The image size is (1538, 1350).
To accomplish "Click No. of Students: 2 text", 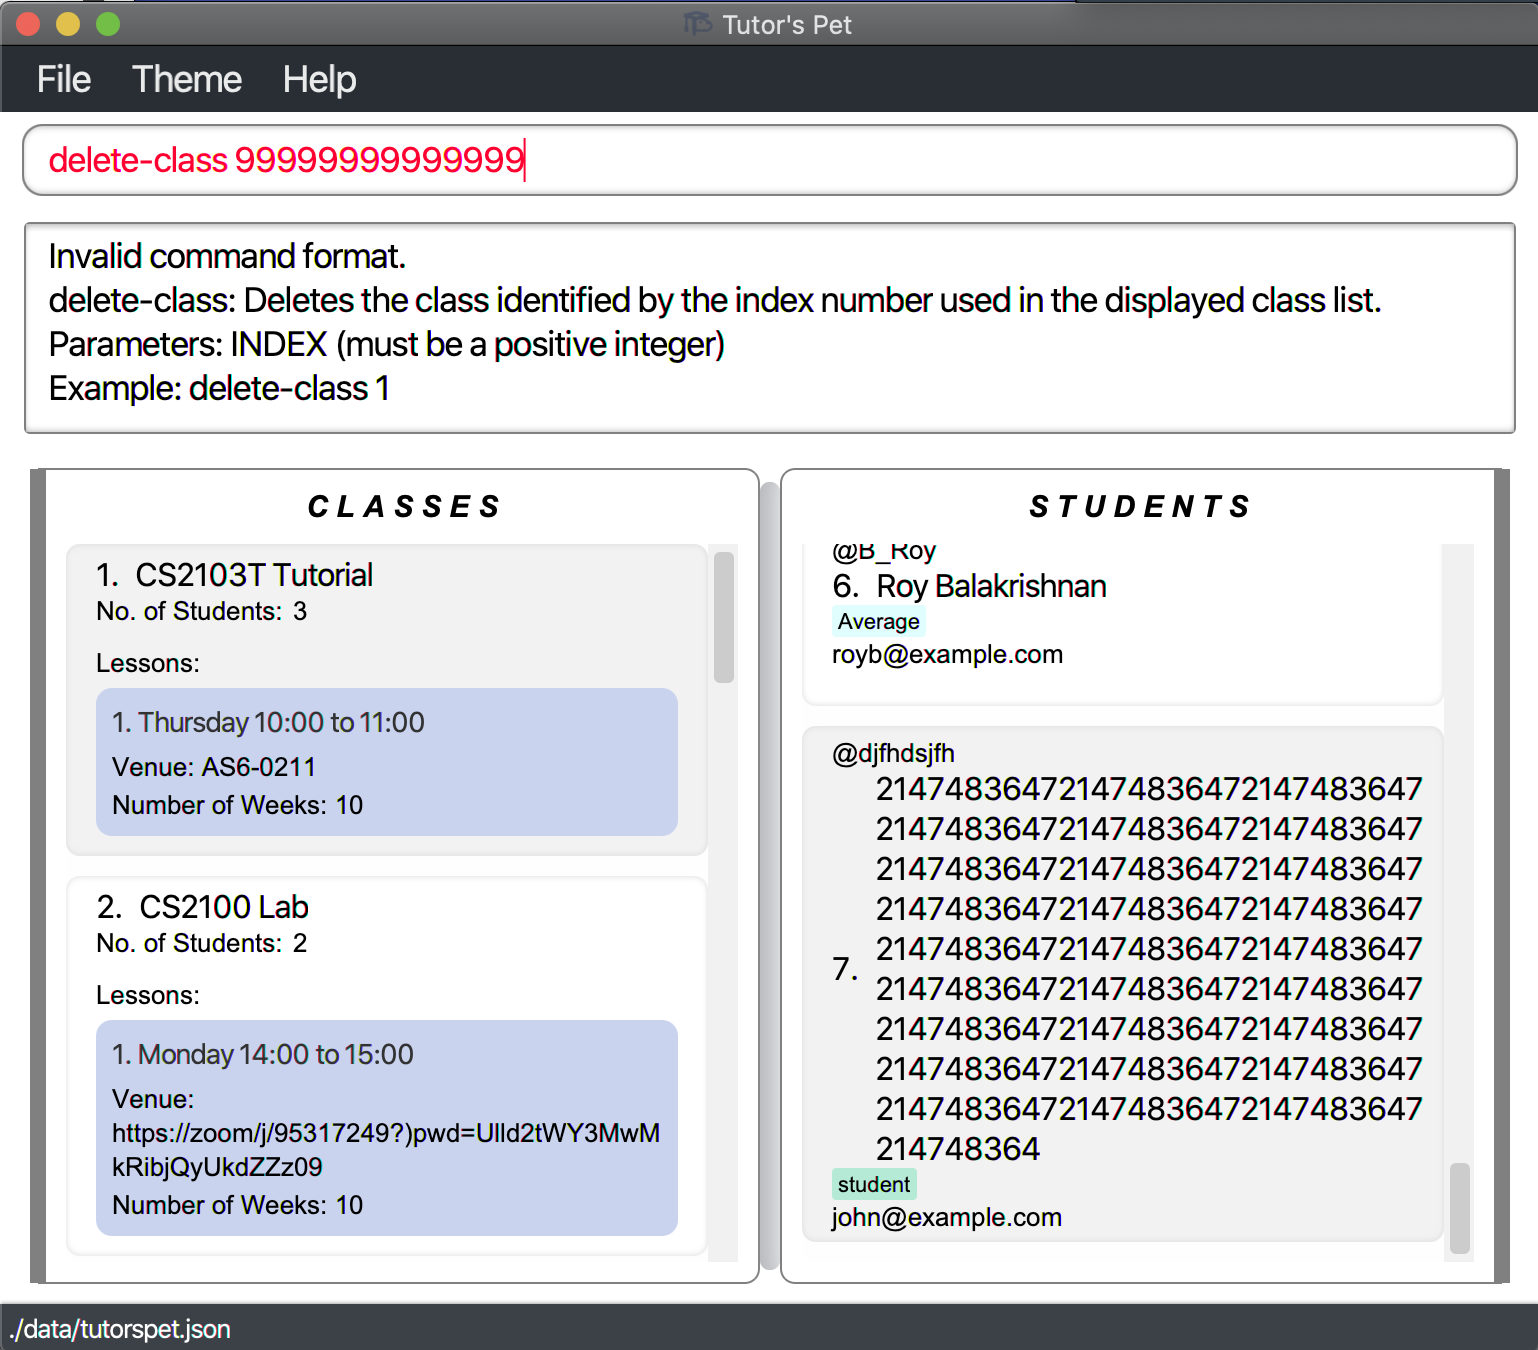I will tap(201, 943).
